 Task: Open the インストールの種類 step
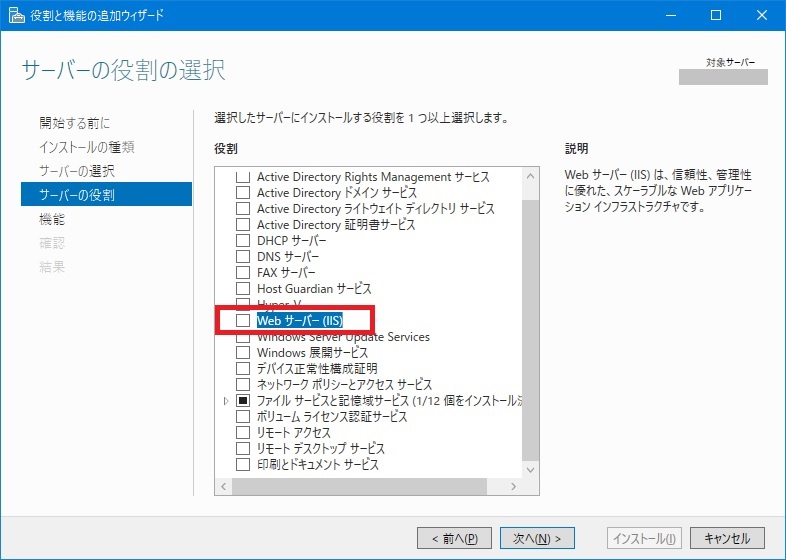point(87,147)
